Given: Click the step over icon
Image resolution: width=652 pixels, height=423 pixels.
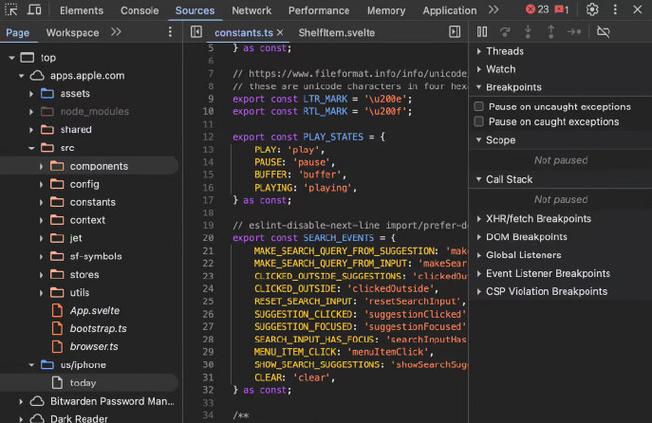Looking at the screenshot, I should tap(505, 32).
